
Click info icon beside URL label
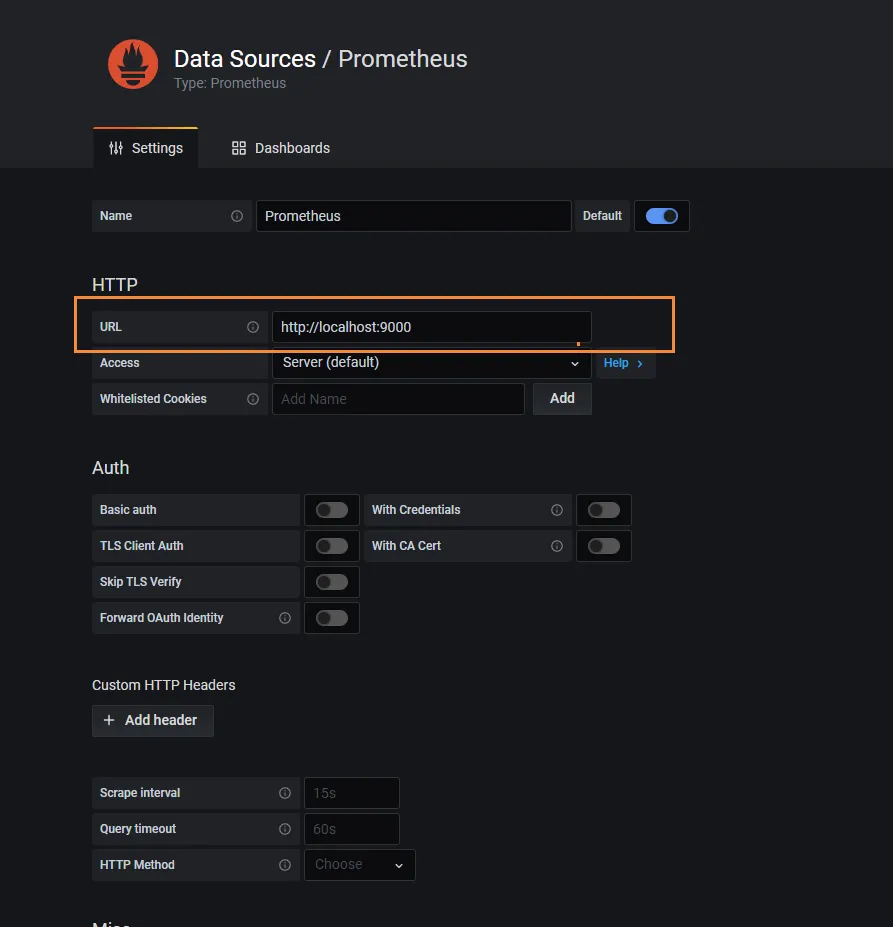pyautogui.click(x=253, y=327)
